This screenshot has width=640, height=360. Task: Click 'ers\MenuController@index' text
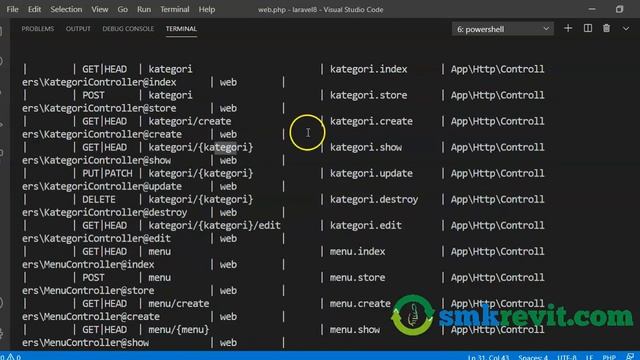point(88,264)
